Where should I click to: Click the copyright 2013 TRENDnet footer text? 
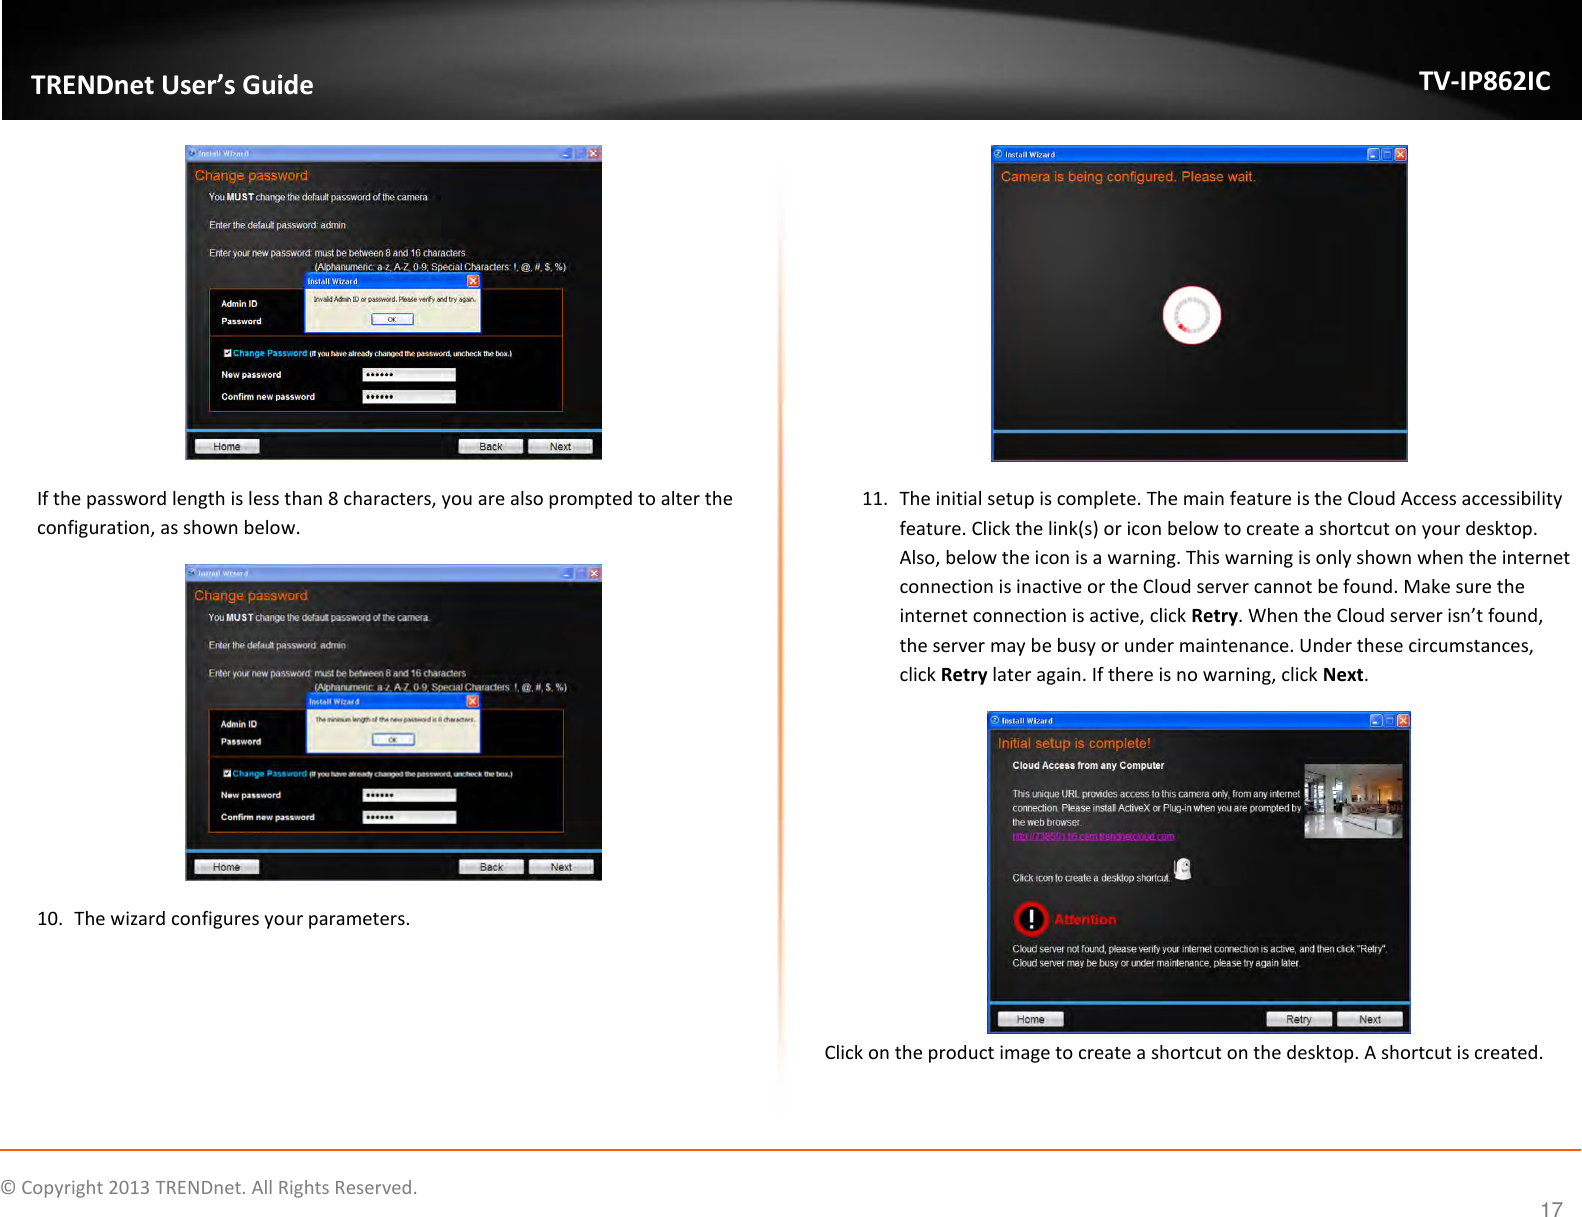[x=209, y=1187]
